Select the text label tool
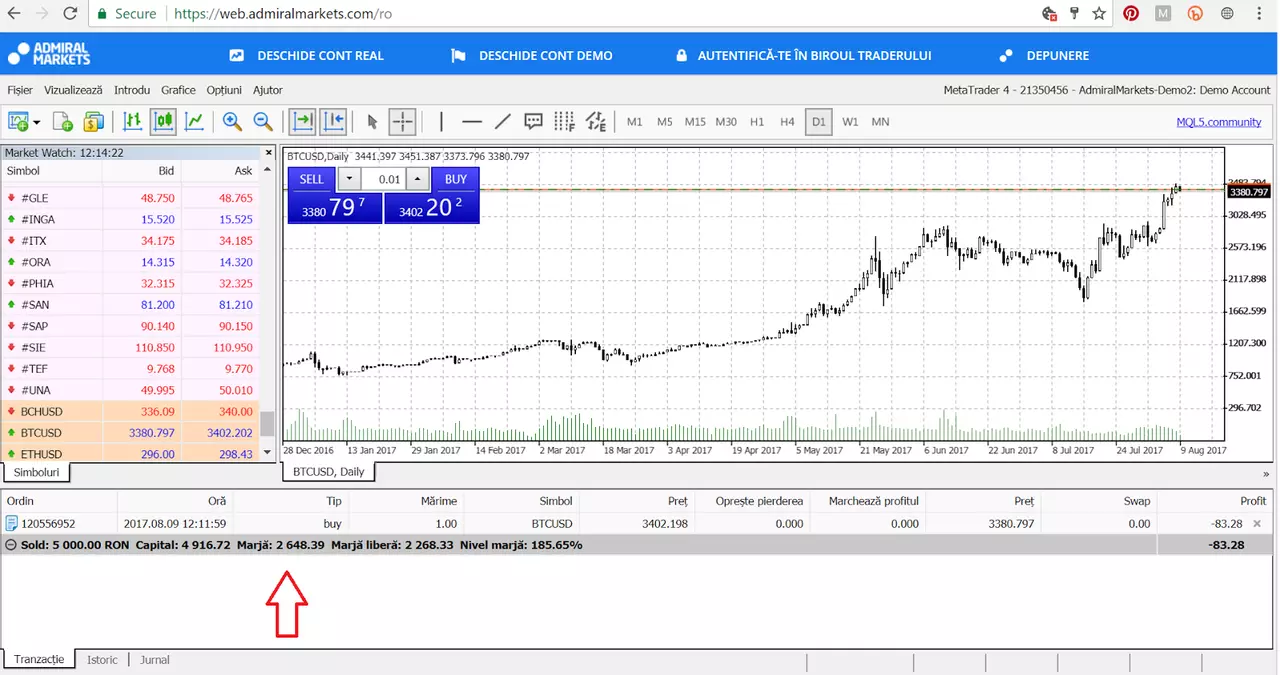The image size is (1280, 675). (534, 122)
